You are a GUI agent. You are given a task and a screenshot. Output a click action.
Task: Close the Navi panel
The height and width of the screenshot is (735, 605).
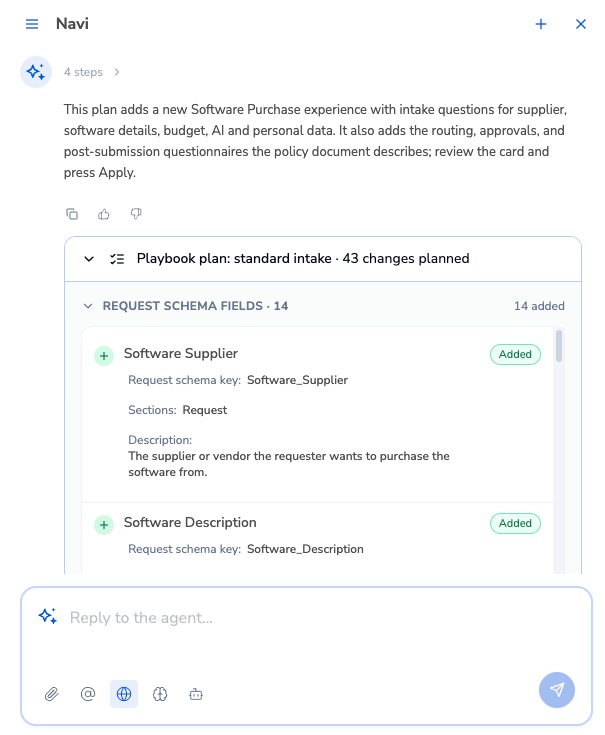(x=581, y=24)
